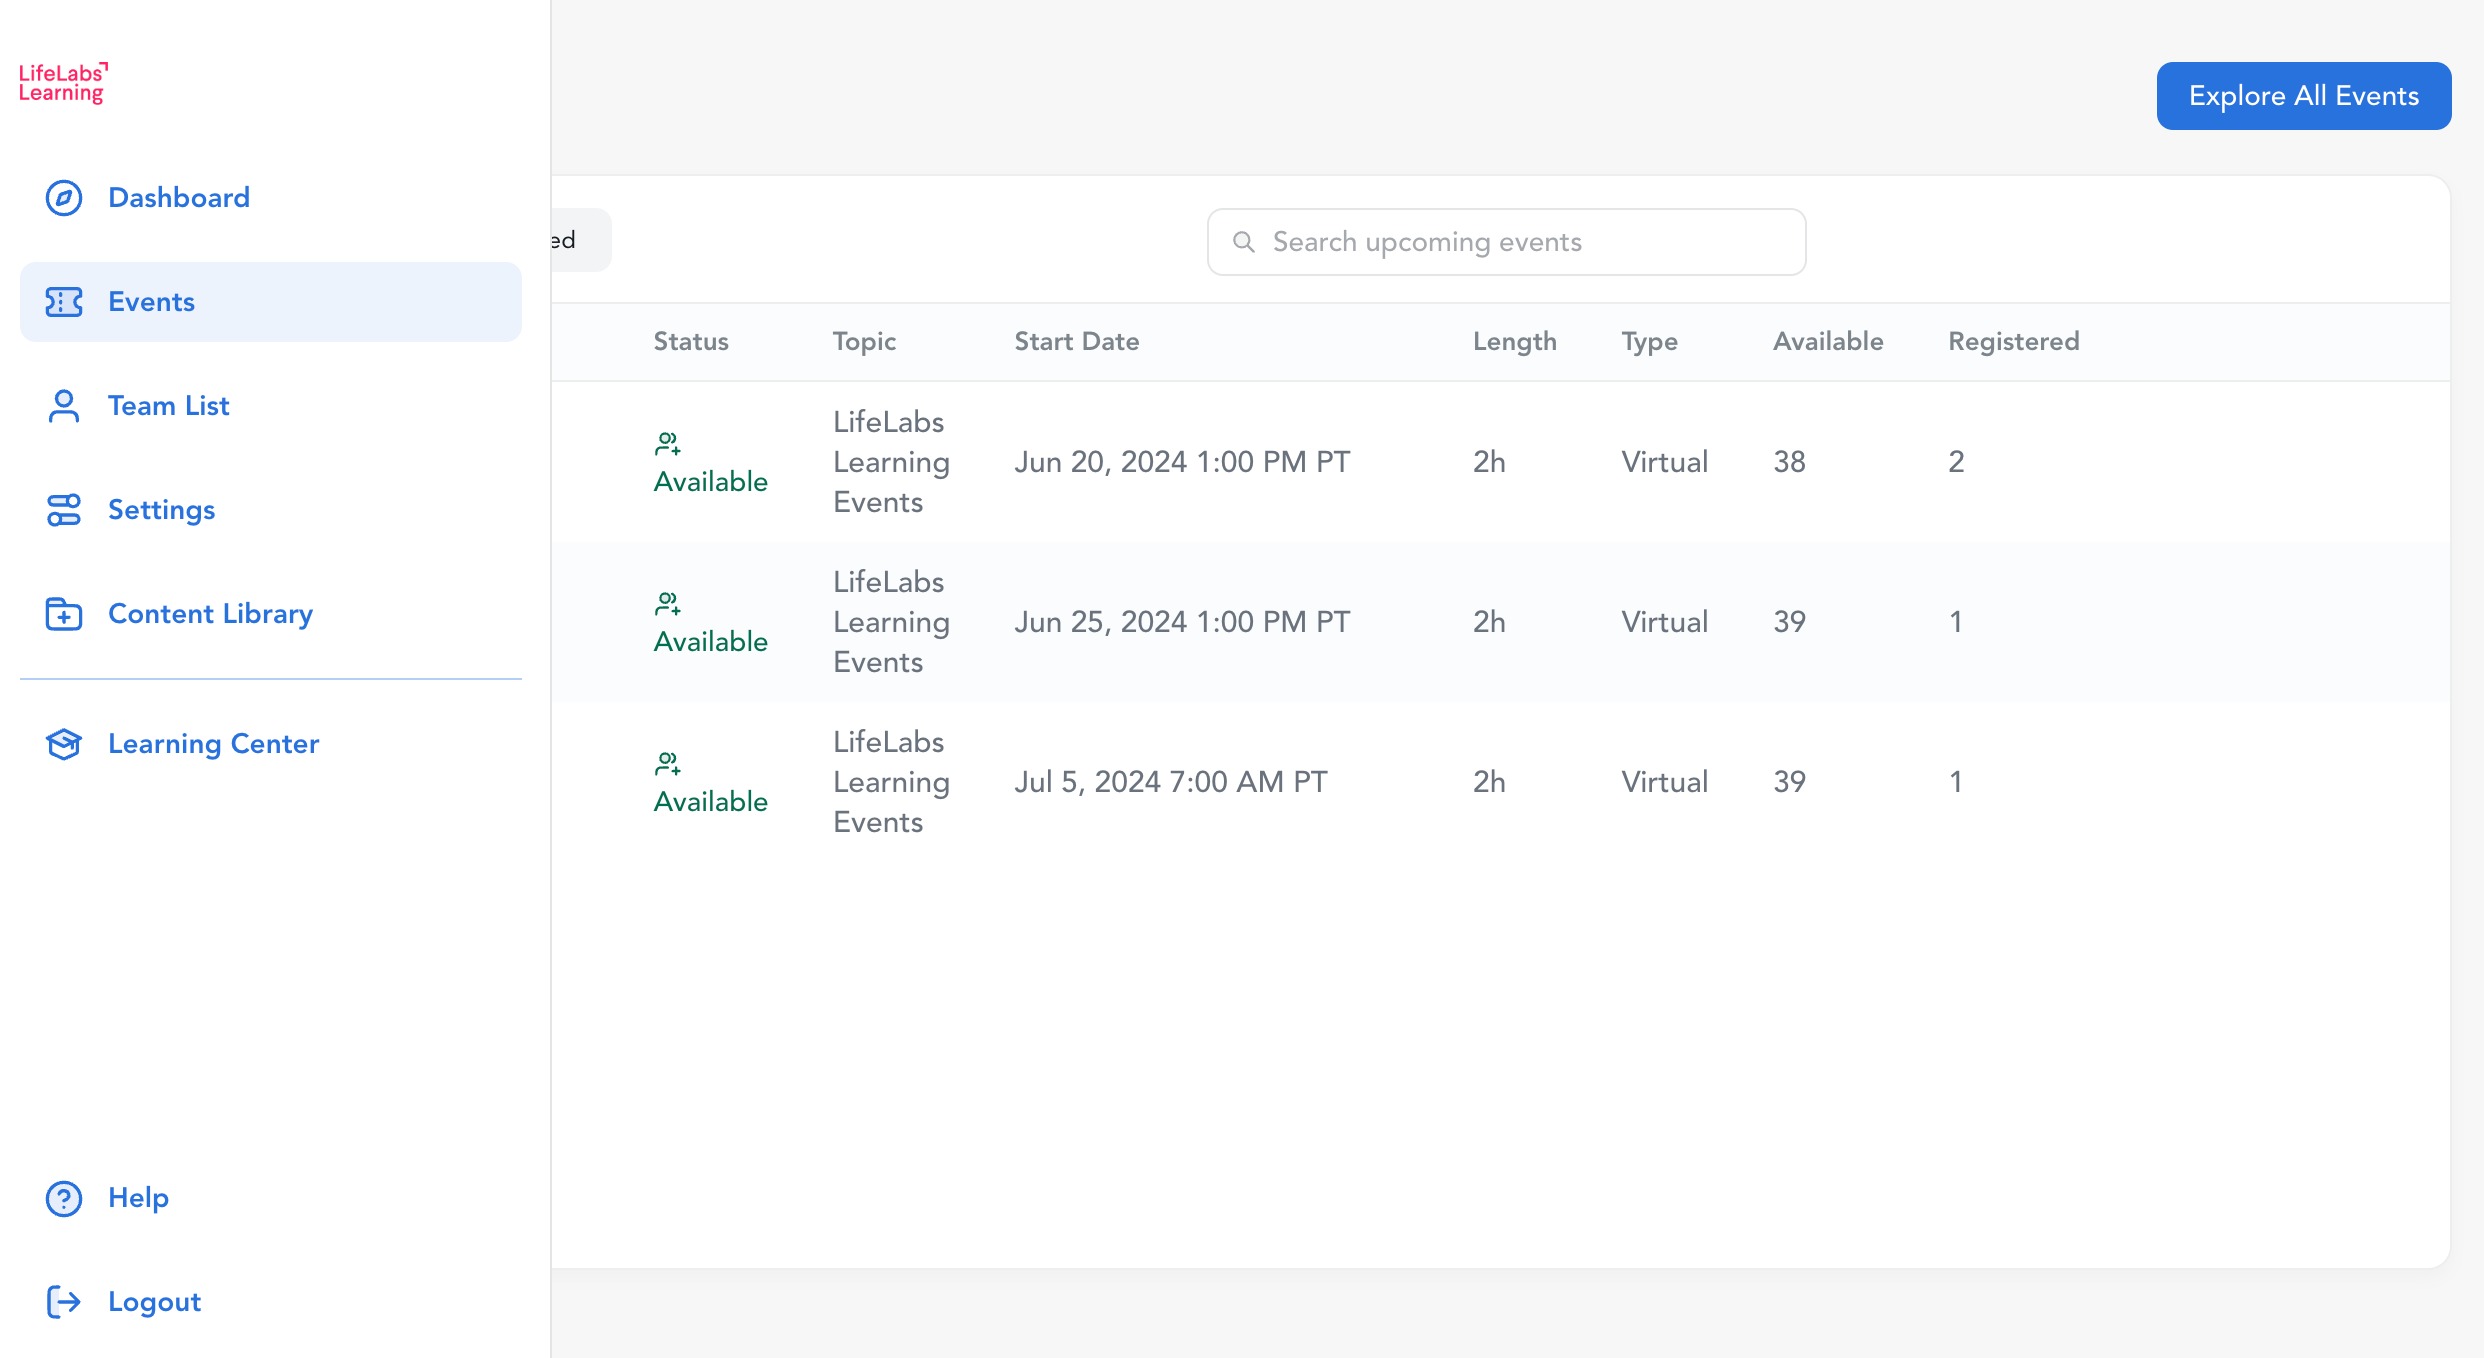The height and width of the screenshot is (1358, 2484).
Task: Click the registered count 2
Action: 1957,462
